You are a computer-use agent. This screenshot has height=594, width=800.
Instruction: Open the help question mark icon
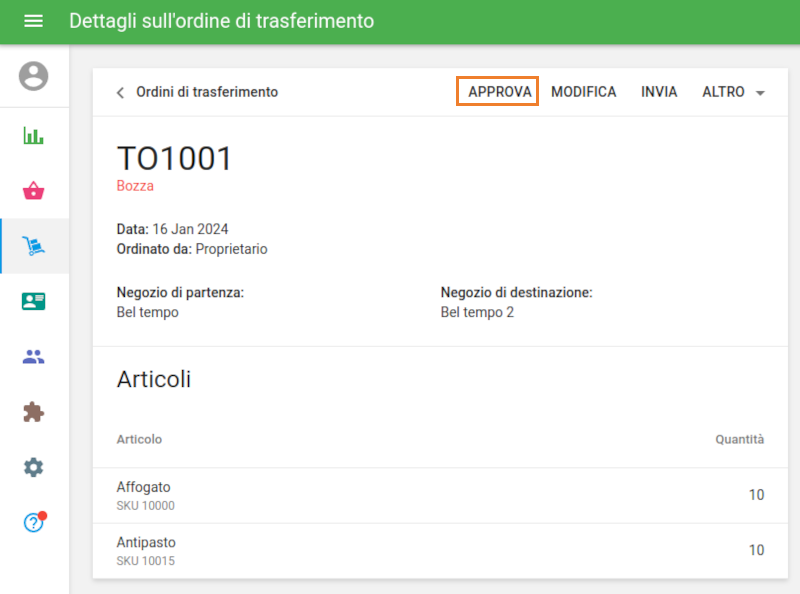point(31,521)
